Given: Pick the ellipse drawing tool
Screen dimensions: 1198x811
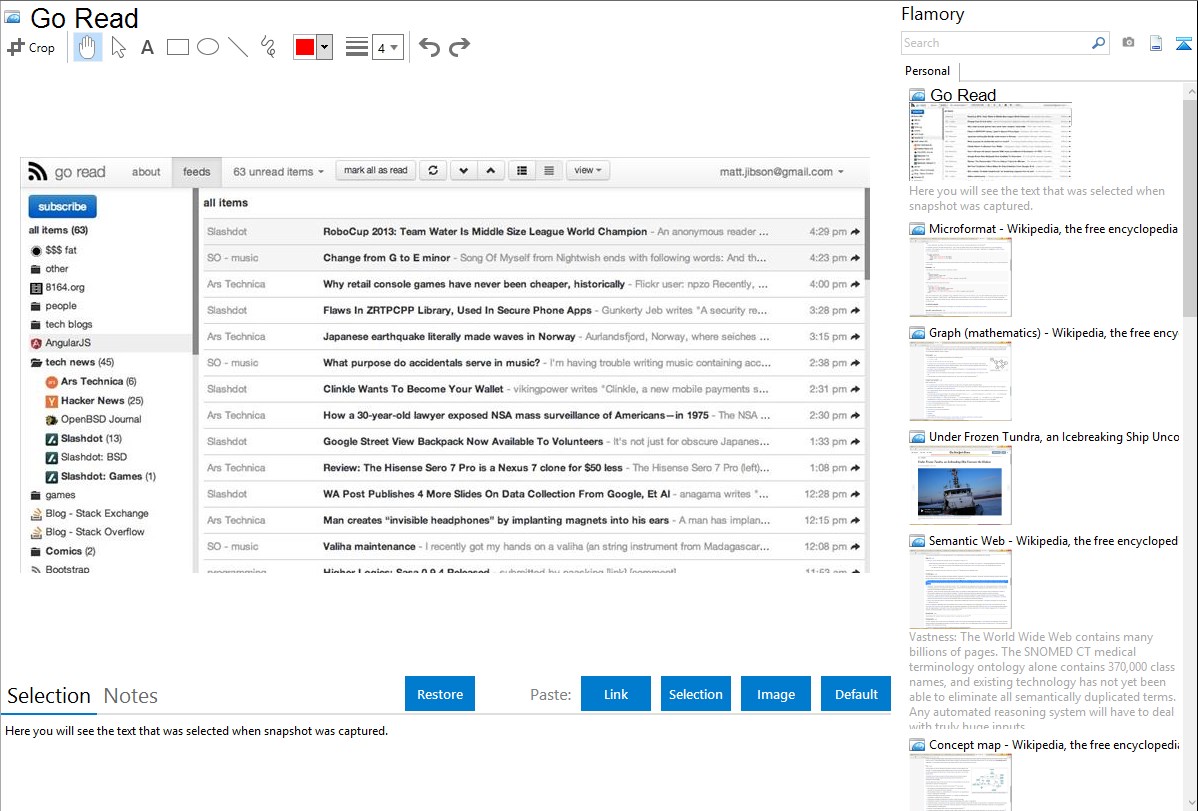Looking at the screenshot, I should click(x=208, y=47).
